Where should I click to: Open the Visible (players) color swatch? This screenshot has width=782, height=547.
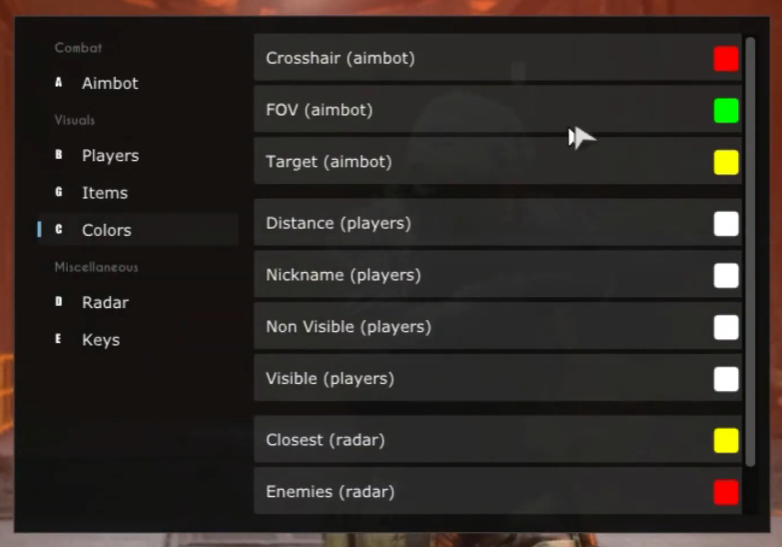tap(726, 379)
